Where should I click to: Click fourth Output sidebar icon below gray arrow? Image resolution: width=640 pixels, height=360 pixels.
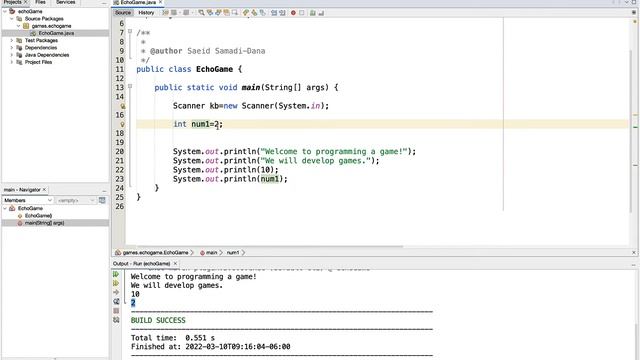coord(116,302)
